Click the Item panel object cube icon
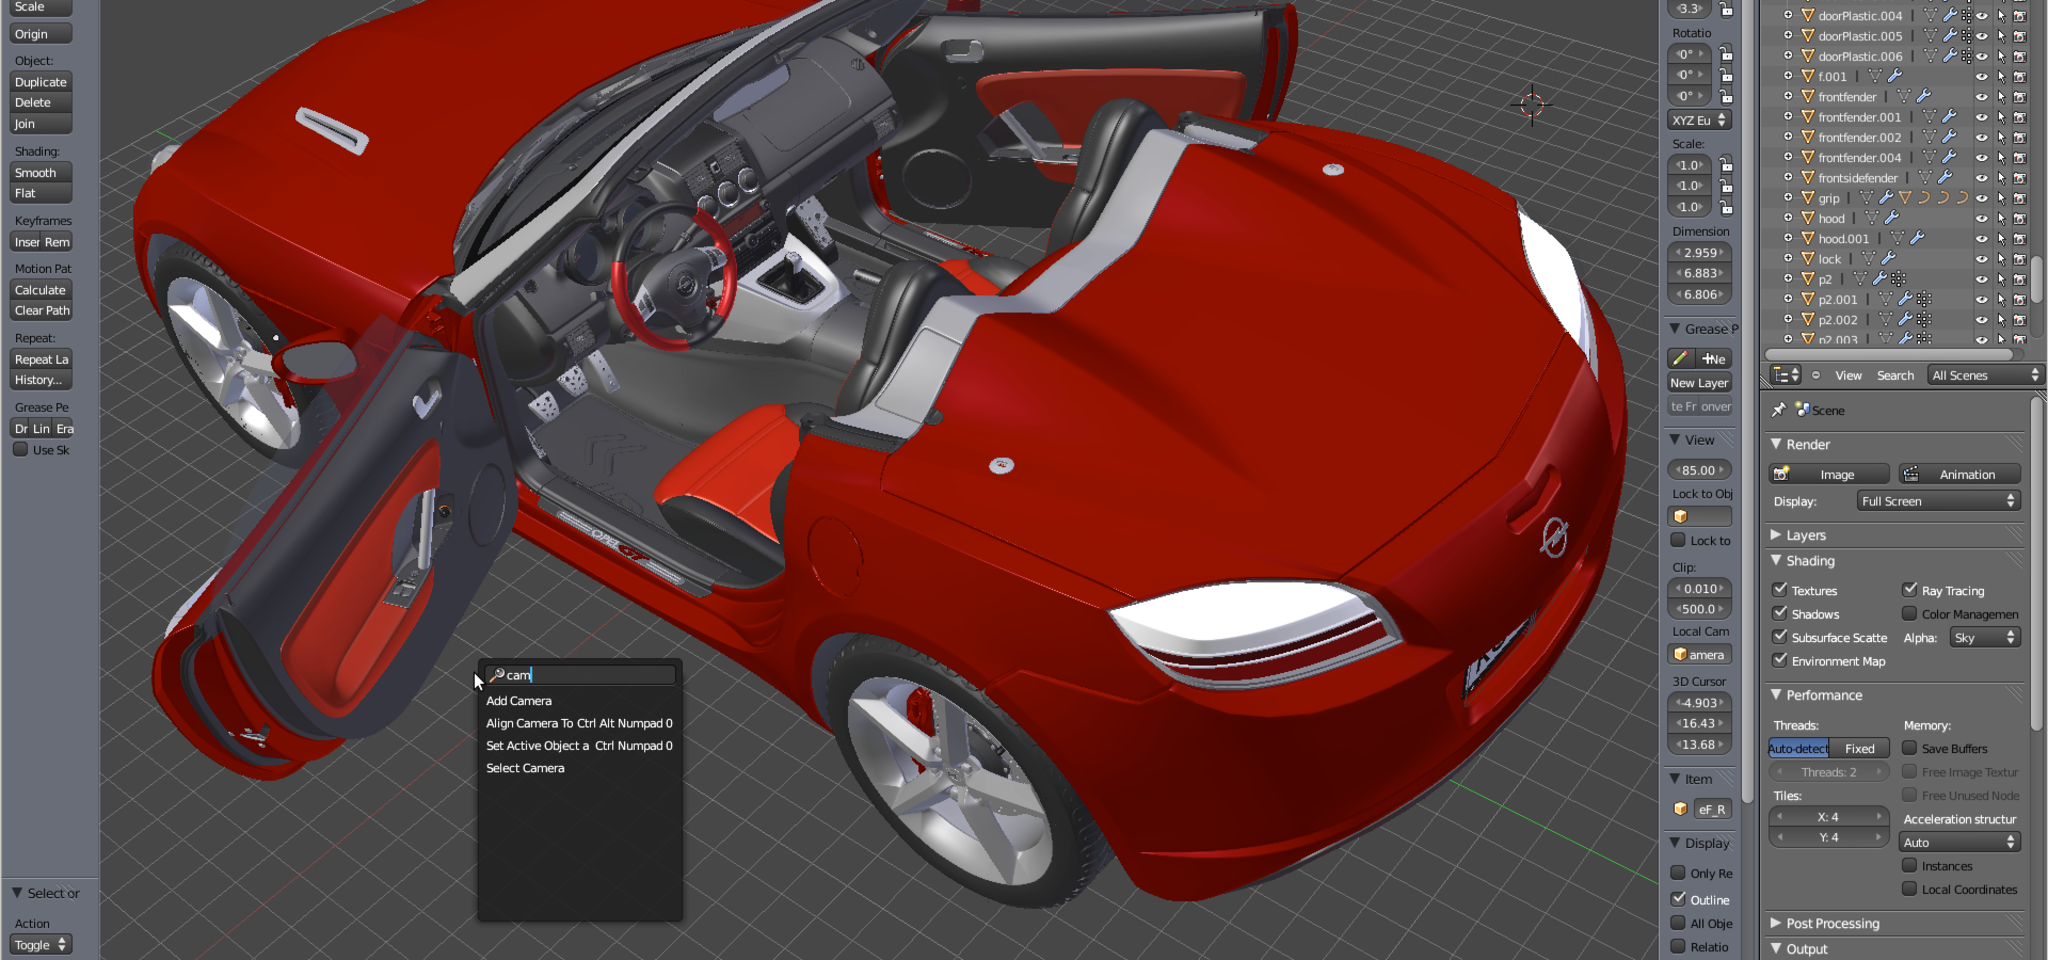The height and width of the screenshot is (960, 2048). point(1680,809)
